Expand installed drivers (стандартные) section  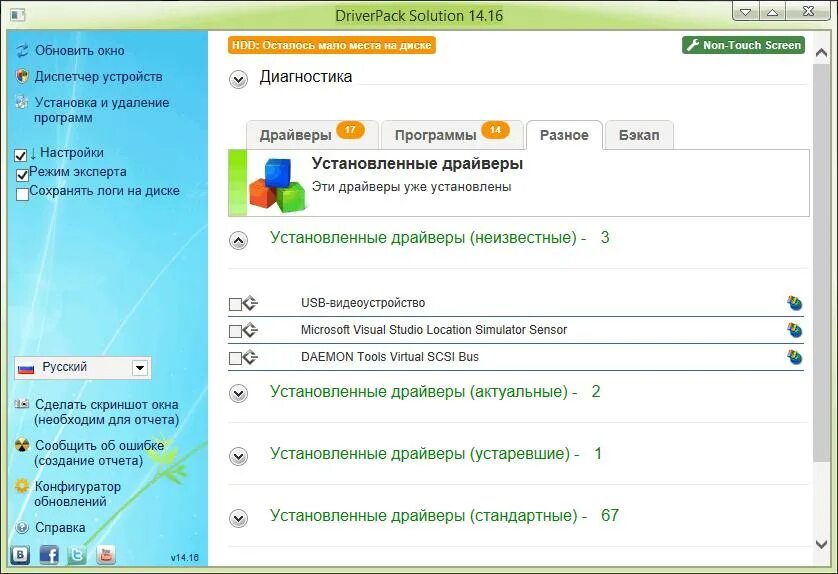(238, 518)
